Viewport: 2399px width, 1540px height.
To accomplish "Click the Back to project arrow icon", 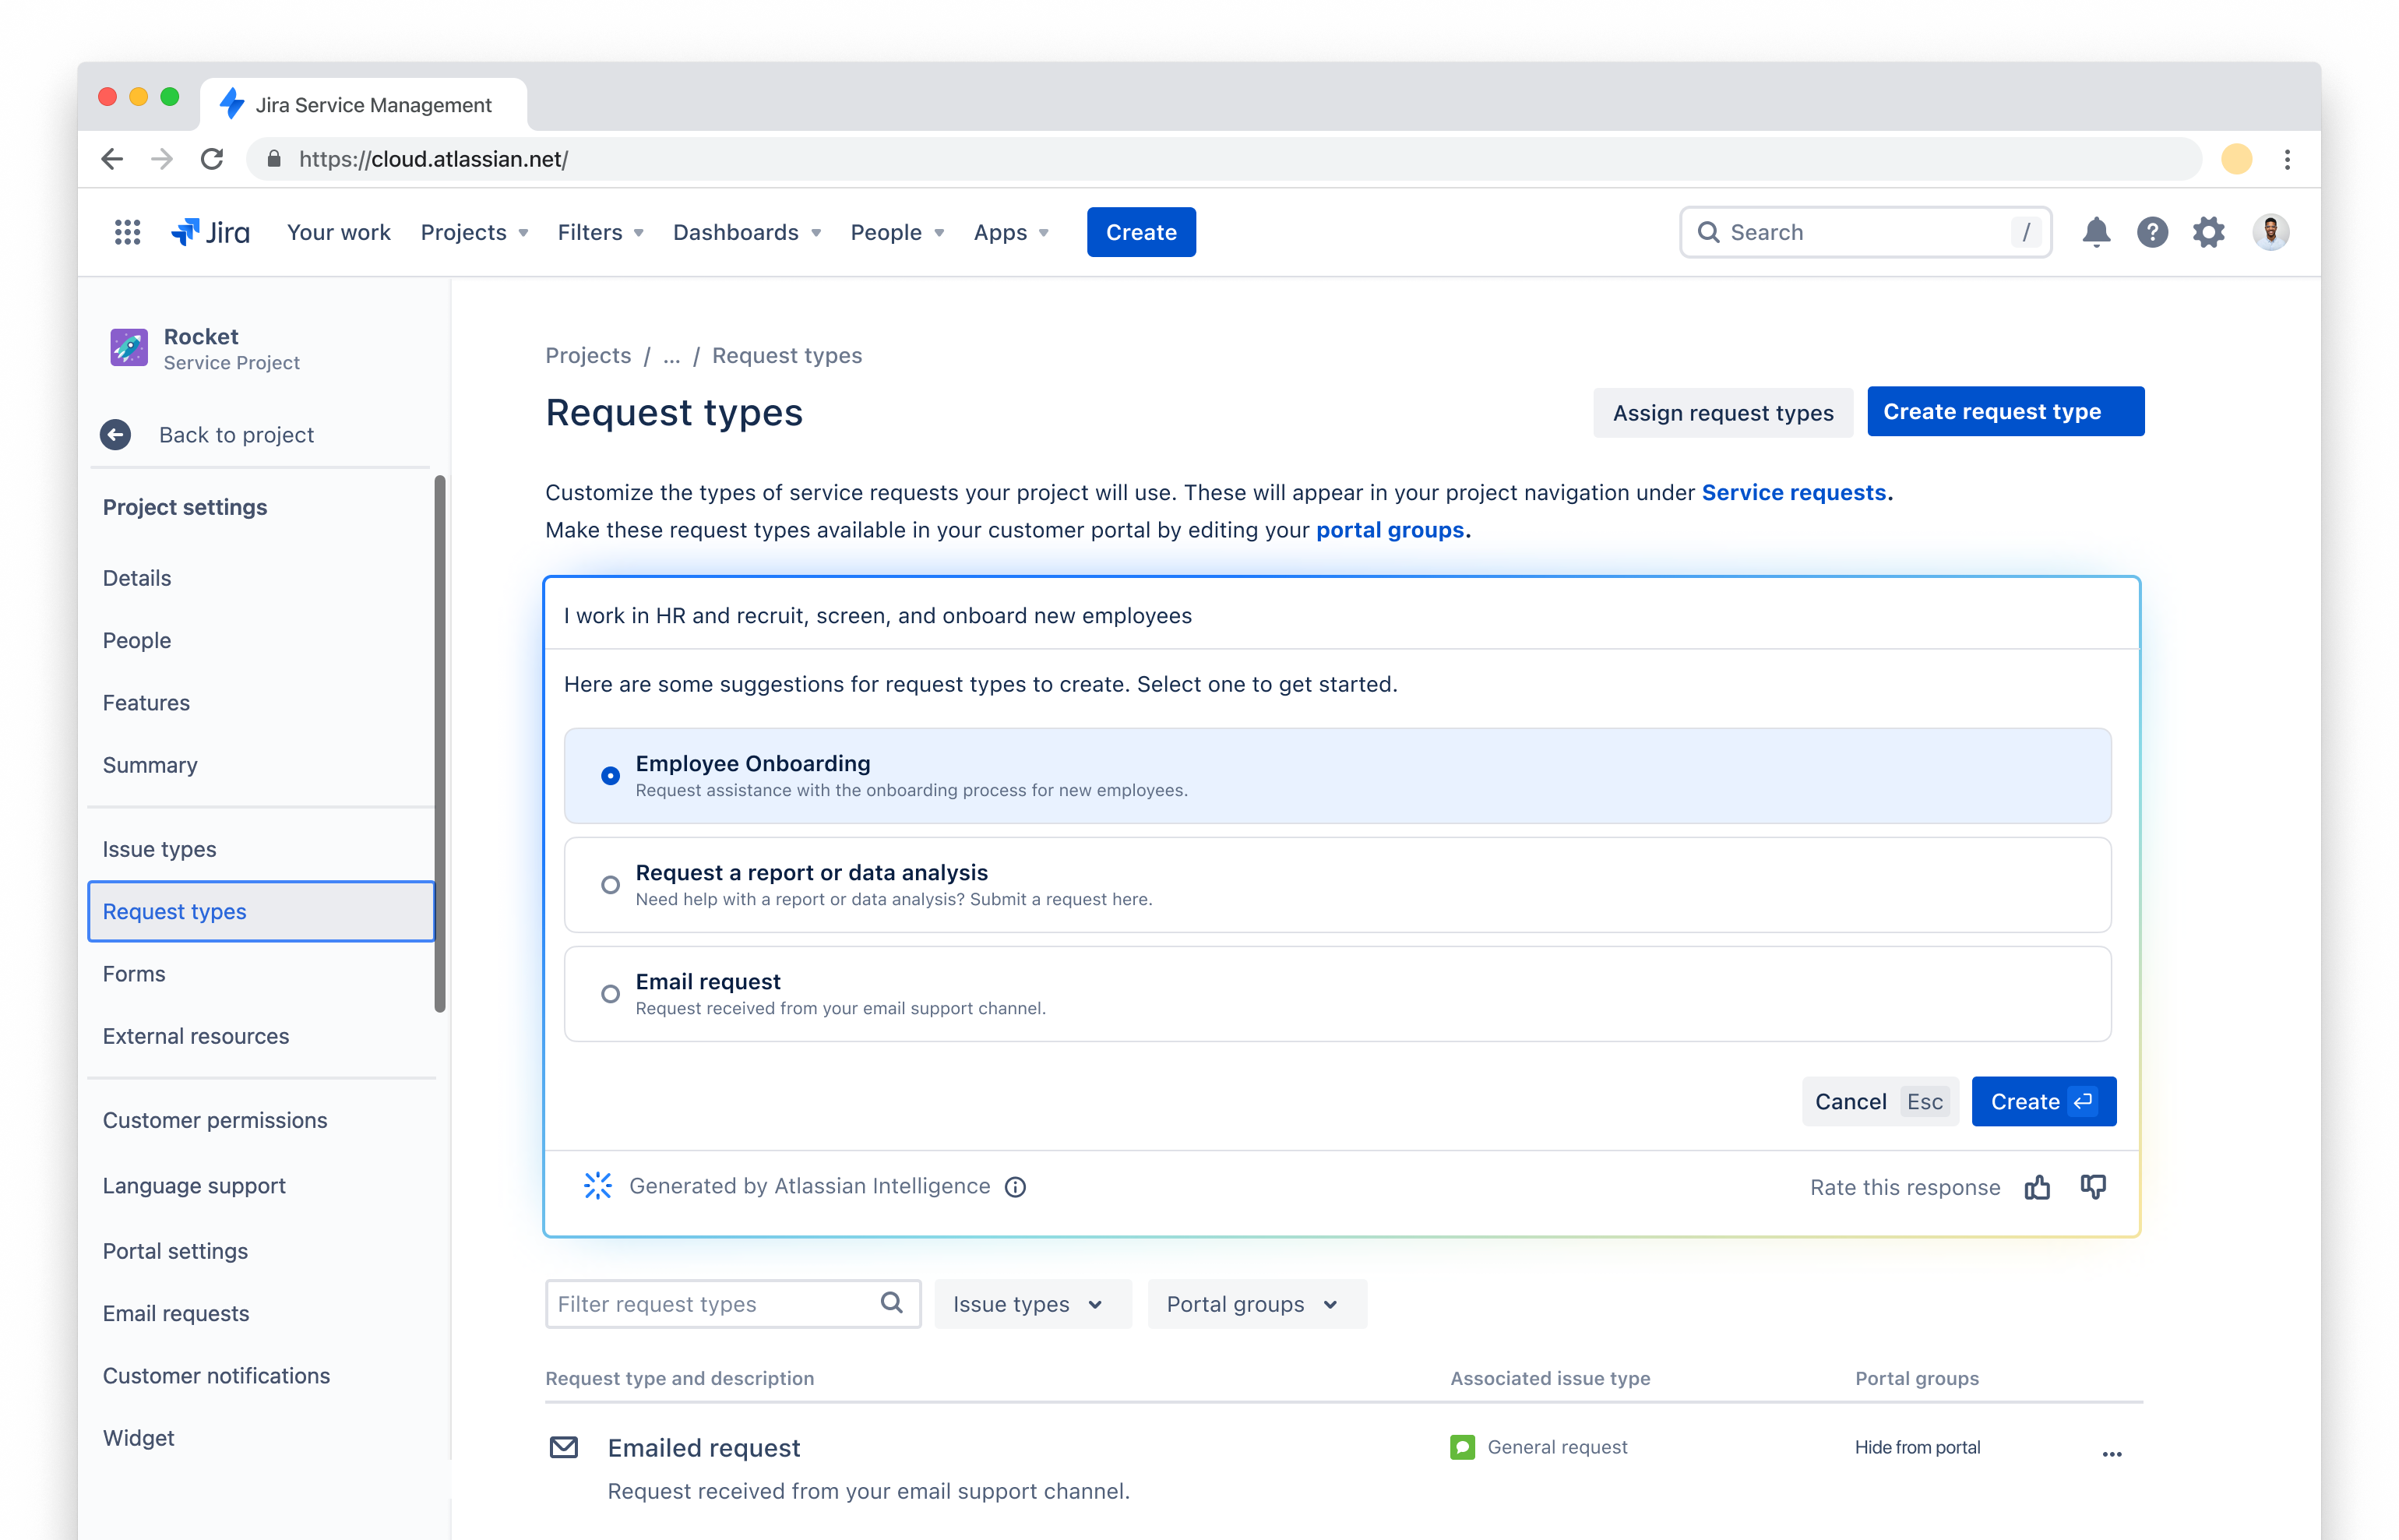I will coord(115,435).
